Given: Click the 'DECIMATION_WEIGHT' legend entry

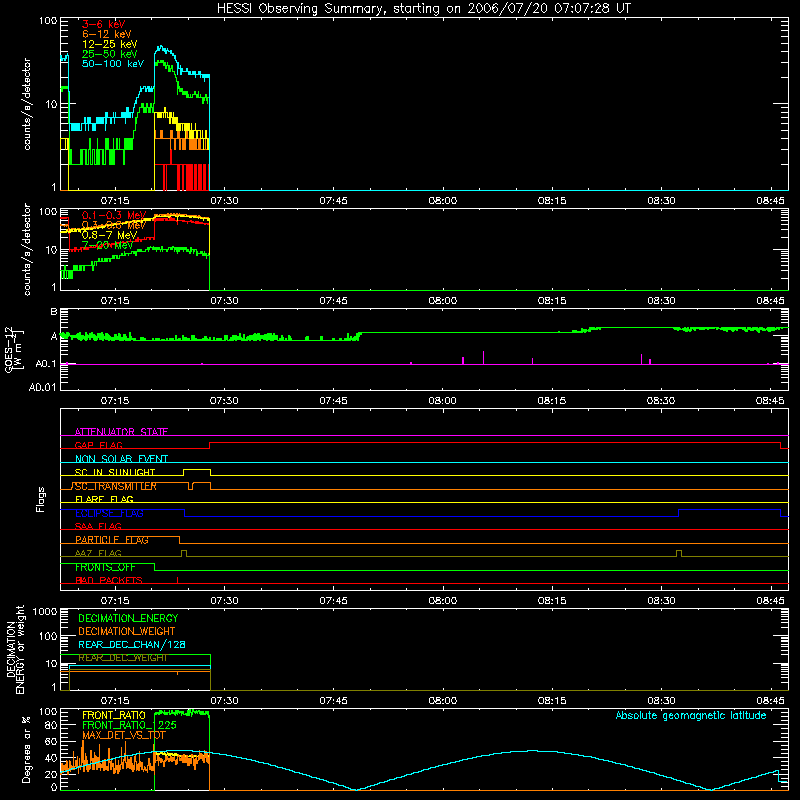Looking at the screenshot, I should pos(127,632).
